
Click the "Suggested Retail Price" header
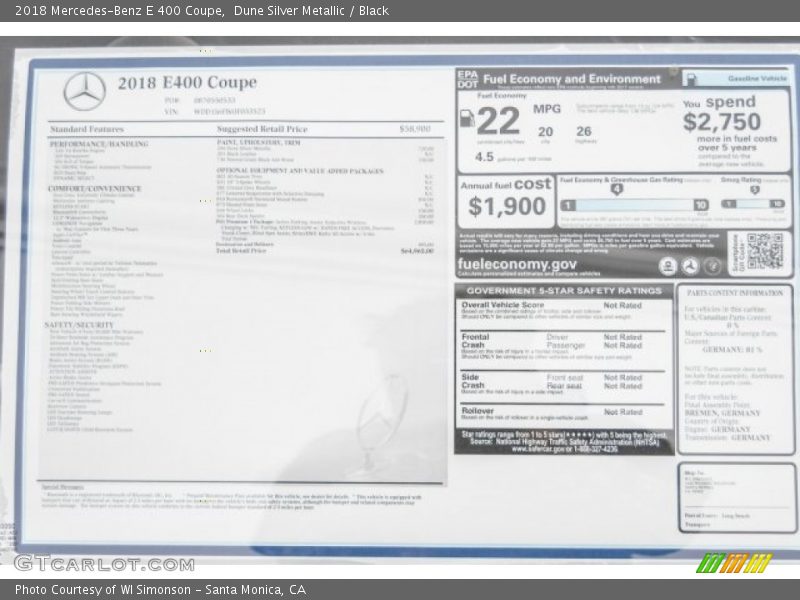[262, 129]
